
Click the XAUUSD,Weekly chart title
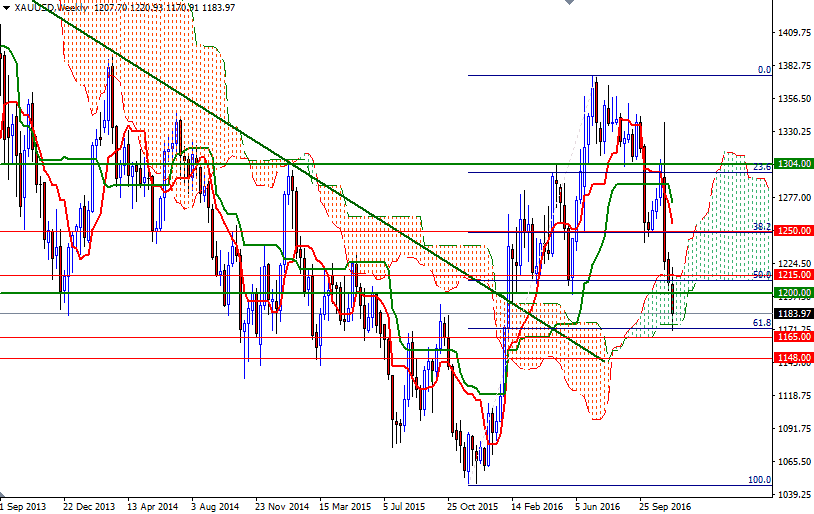[x=46, y=8]
